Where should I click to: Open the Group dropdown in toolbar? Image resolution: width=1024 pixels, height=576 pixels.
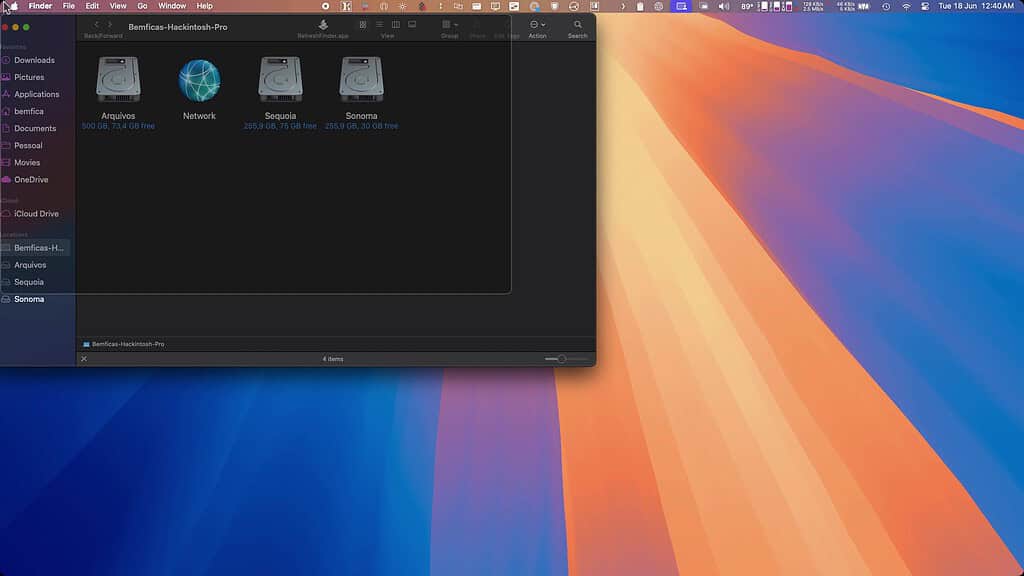[450, 24]
